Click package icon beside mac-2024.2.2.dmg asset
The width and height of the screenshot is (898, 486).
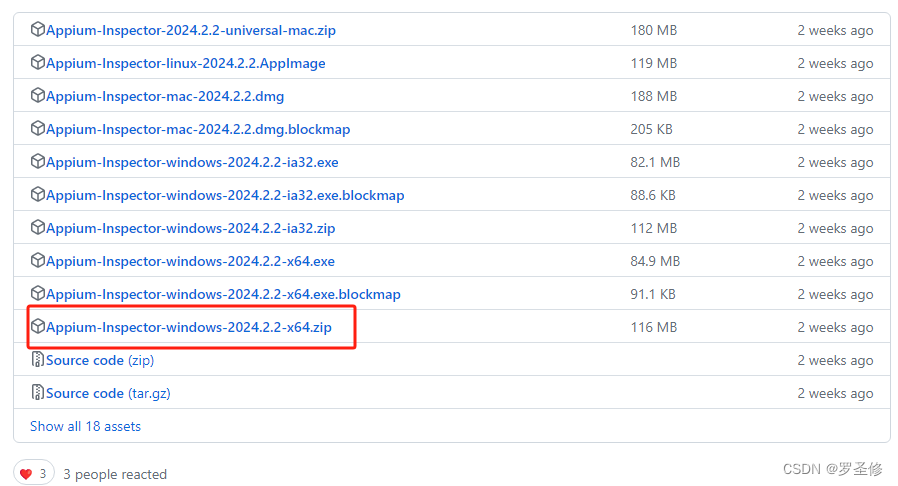(x=38, y=96)
